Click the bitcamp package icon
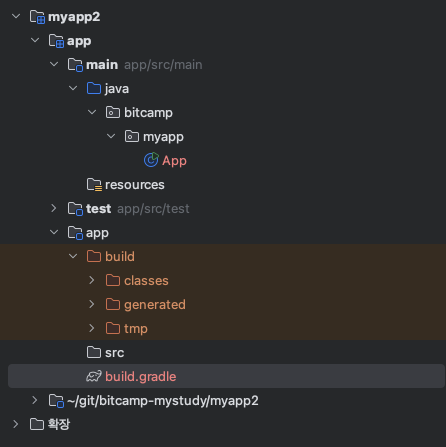This screenshot has width=446, height=447. 113,112
